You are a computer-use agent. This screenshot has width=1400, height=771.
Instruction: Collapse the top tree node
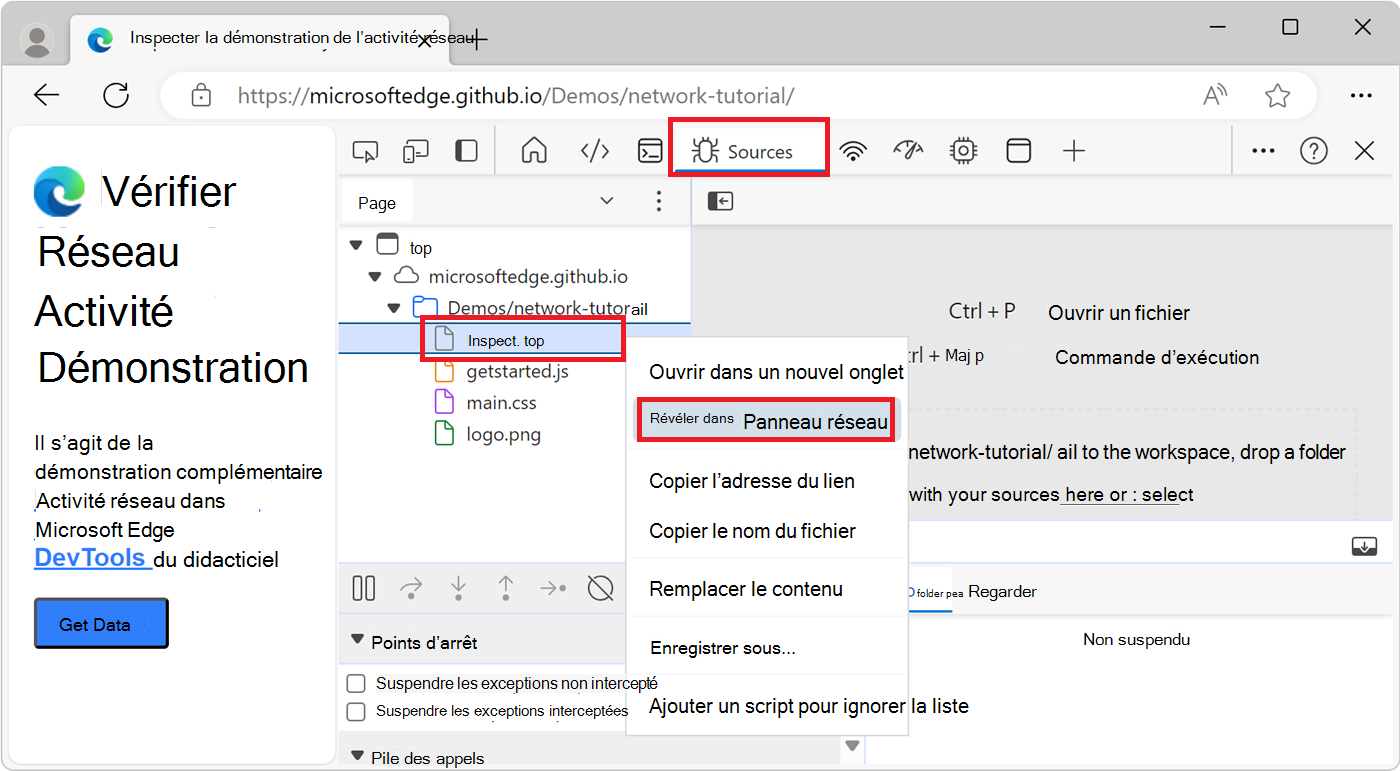(356, 245)
